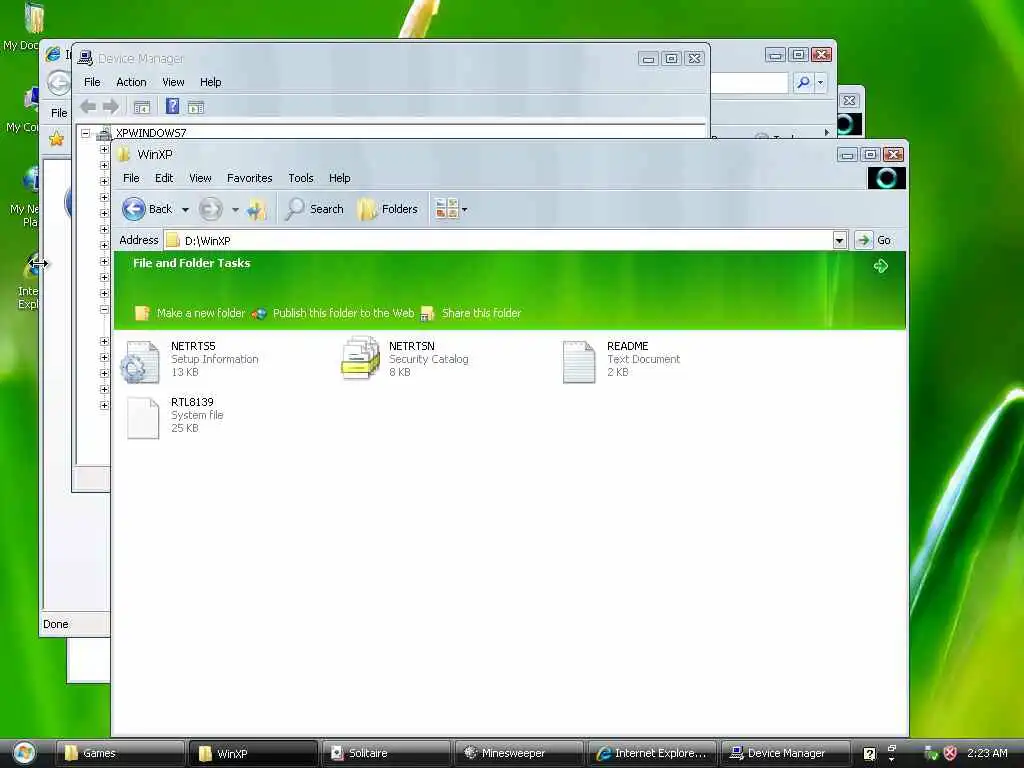1024x768 pixels.
Task: Open the Views icon in WinXP toolbar
Action: tap(447, 209)
